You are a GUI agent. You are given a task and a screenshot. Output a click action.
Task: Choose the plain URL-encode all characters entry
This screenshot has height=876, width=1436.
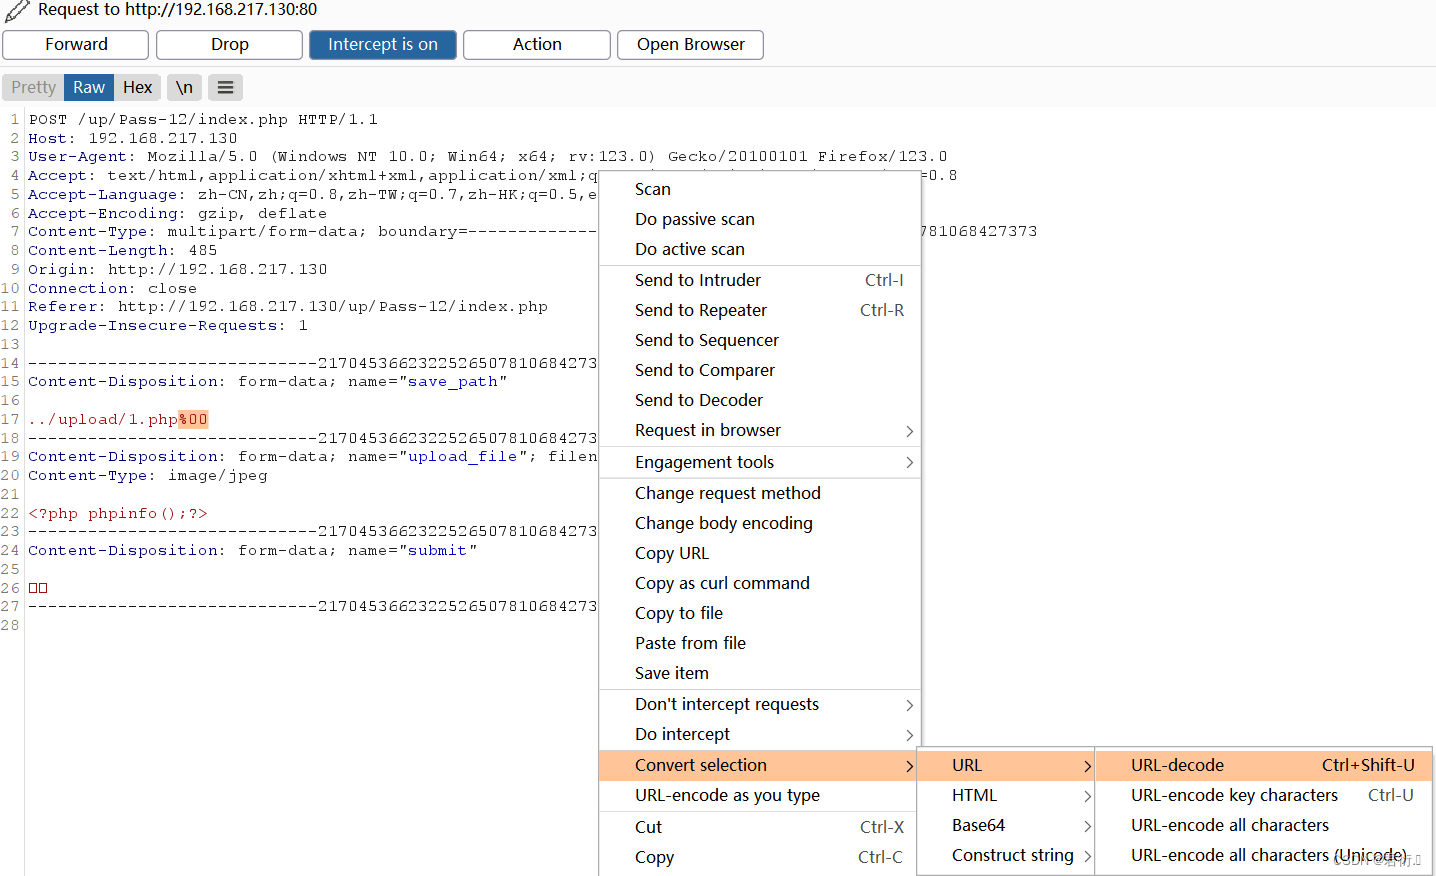click(x=1264, y=825)
